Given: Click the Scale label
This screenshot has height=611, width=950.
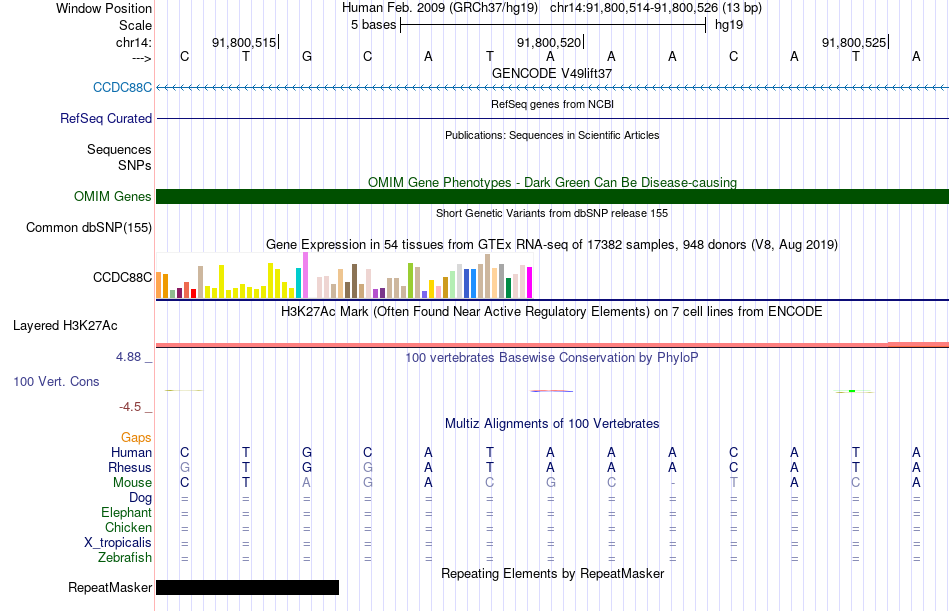Looking at the screenshot, I should 135,25.
